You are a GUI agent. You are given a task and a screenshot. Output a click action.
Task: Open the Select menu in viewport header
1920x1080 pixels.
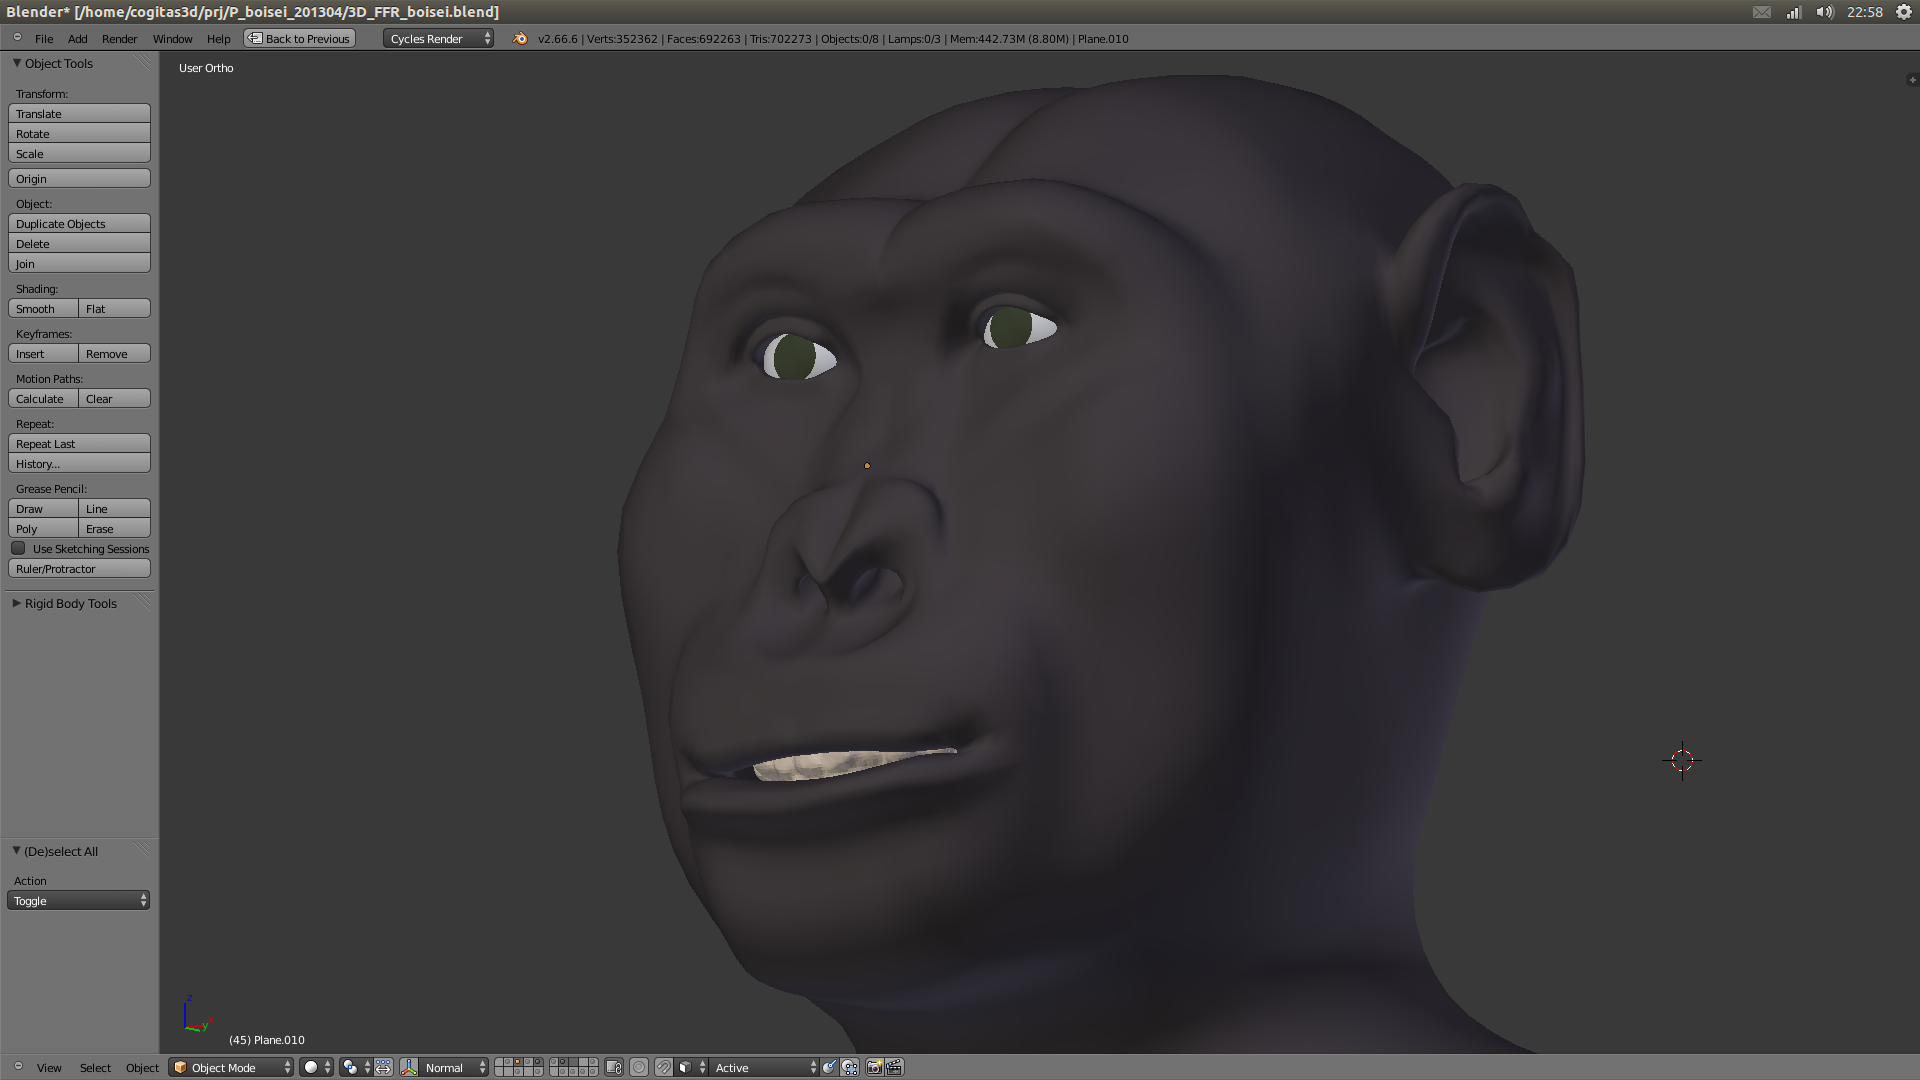click(x=95, y=1068)
